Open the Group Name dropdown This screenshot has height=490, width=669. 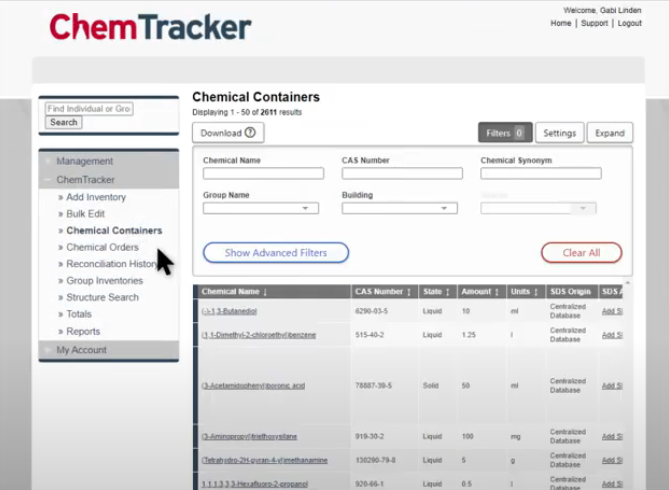(x=261, y=209)
